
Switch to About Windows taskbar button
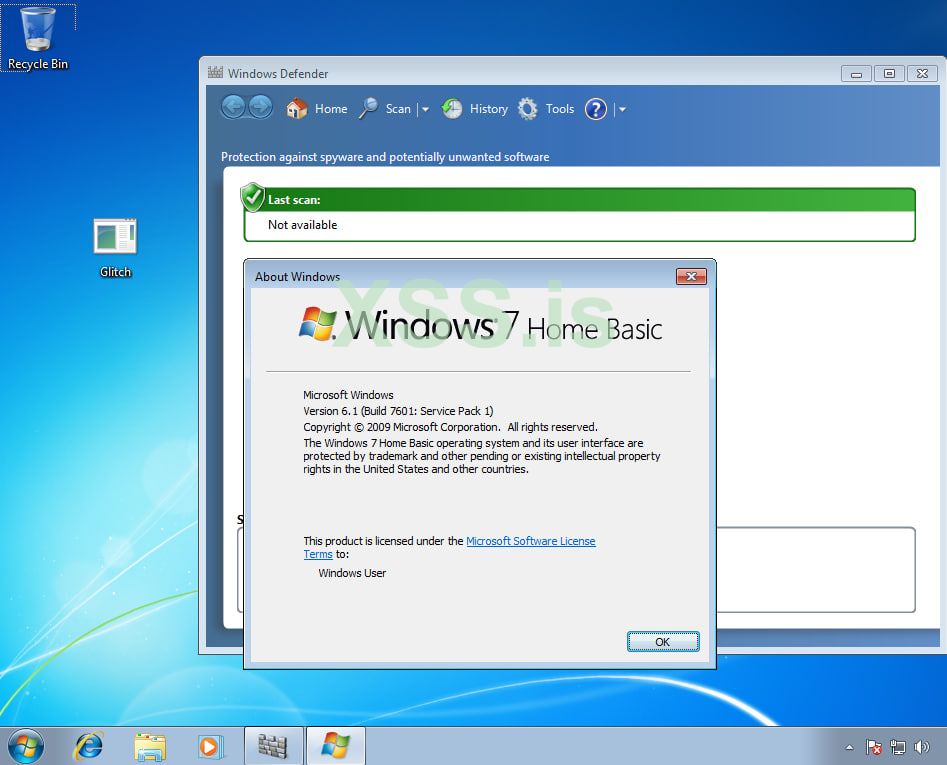point(335,746)
